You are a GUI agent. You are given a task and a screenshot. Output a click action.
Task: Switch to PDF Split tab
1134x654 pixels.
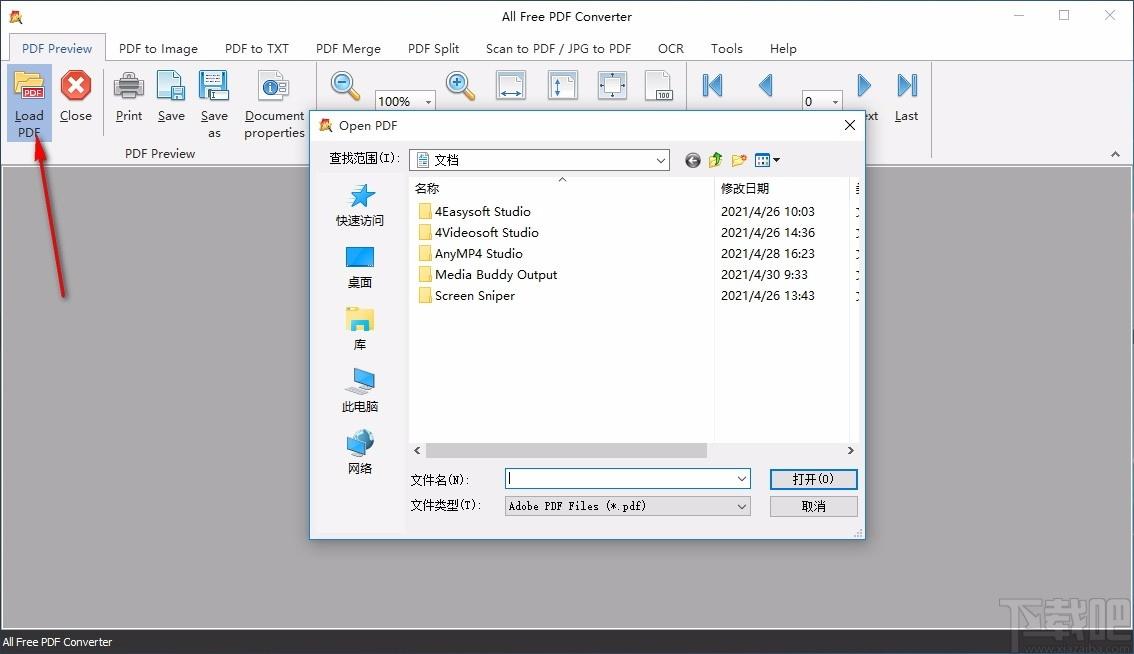[433, 48]
